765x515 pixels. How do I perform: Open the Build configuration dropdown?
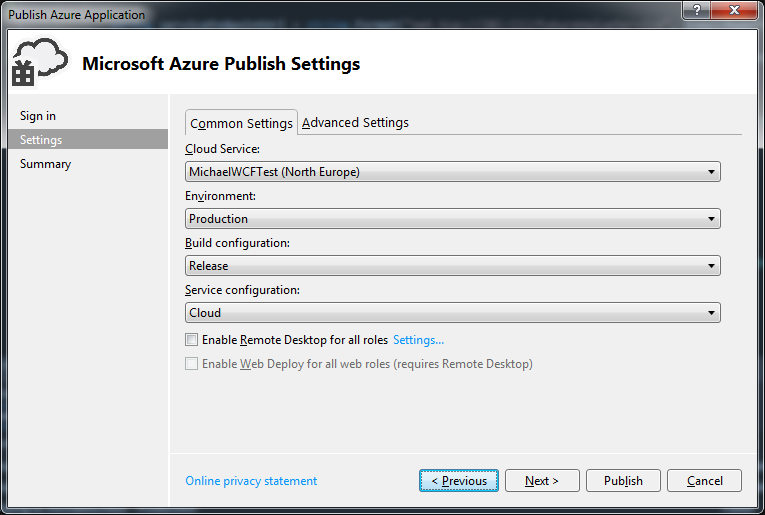pyautogui.click(x=453, y=266)
